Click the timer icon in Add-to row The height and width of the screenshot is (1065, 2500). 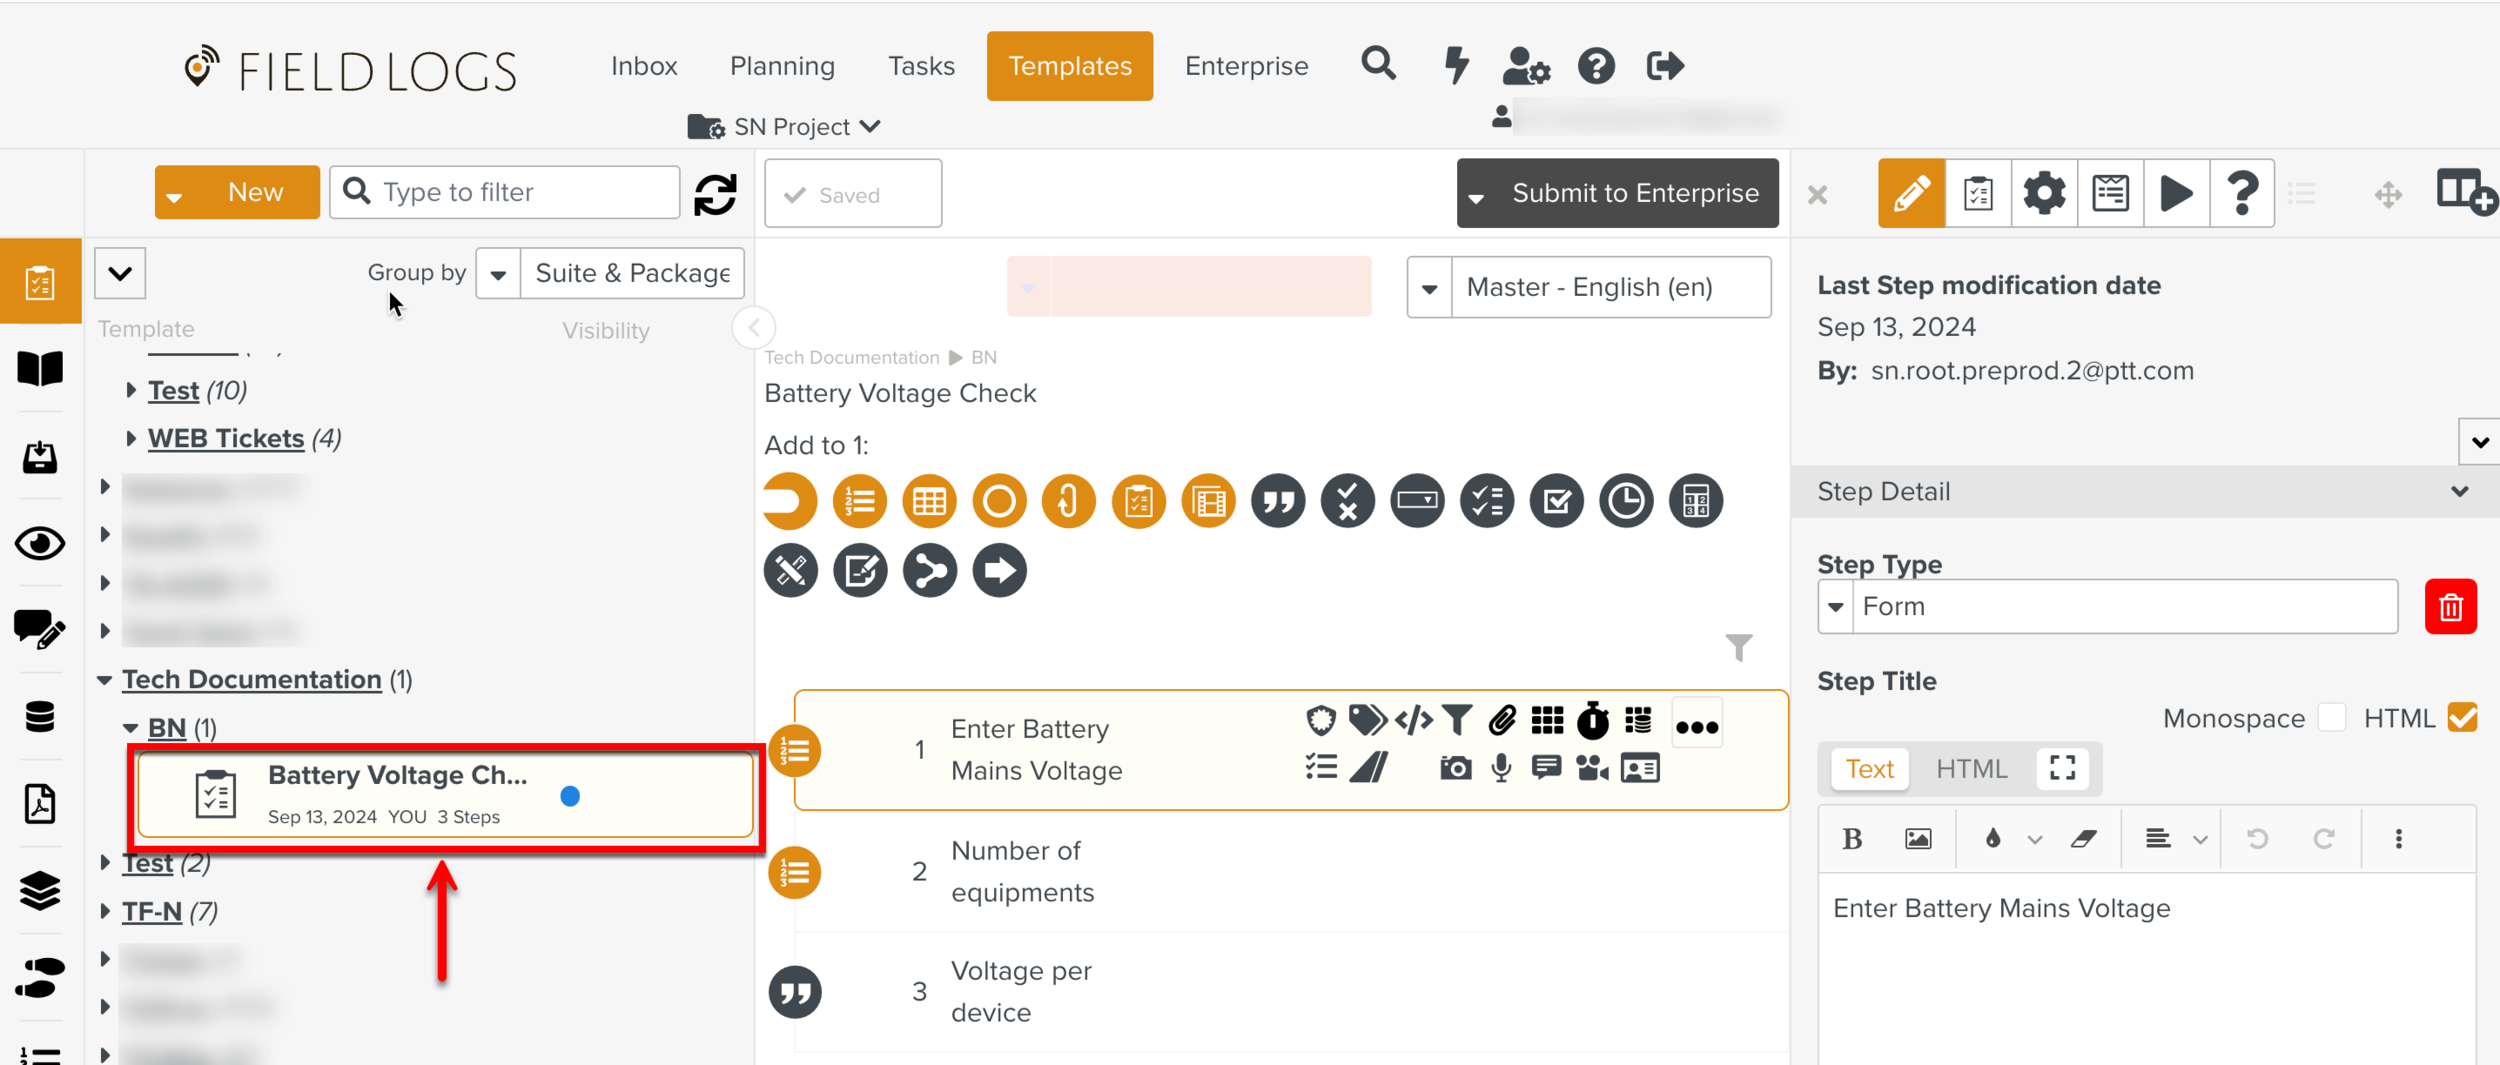coord(1626,501)
